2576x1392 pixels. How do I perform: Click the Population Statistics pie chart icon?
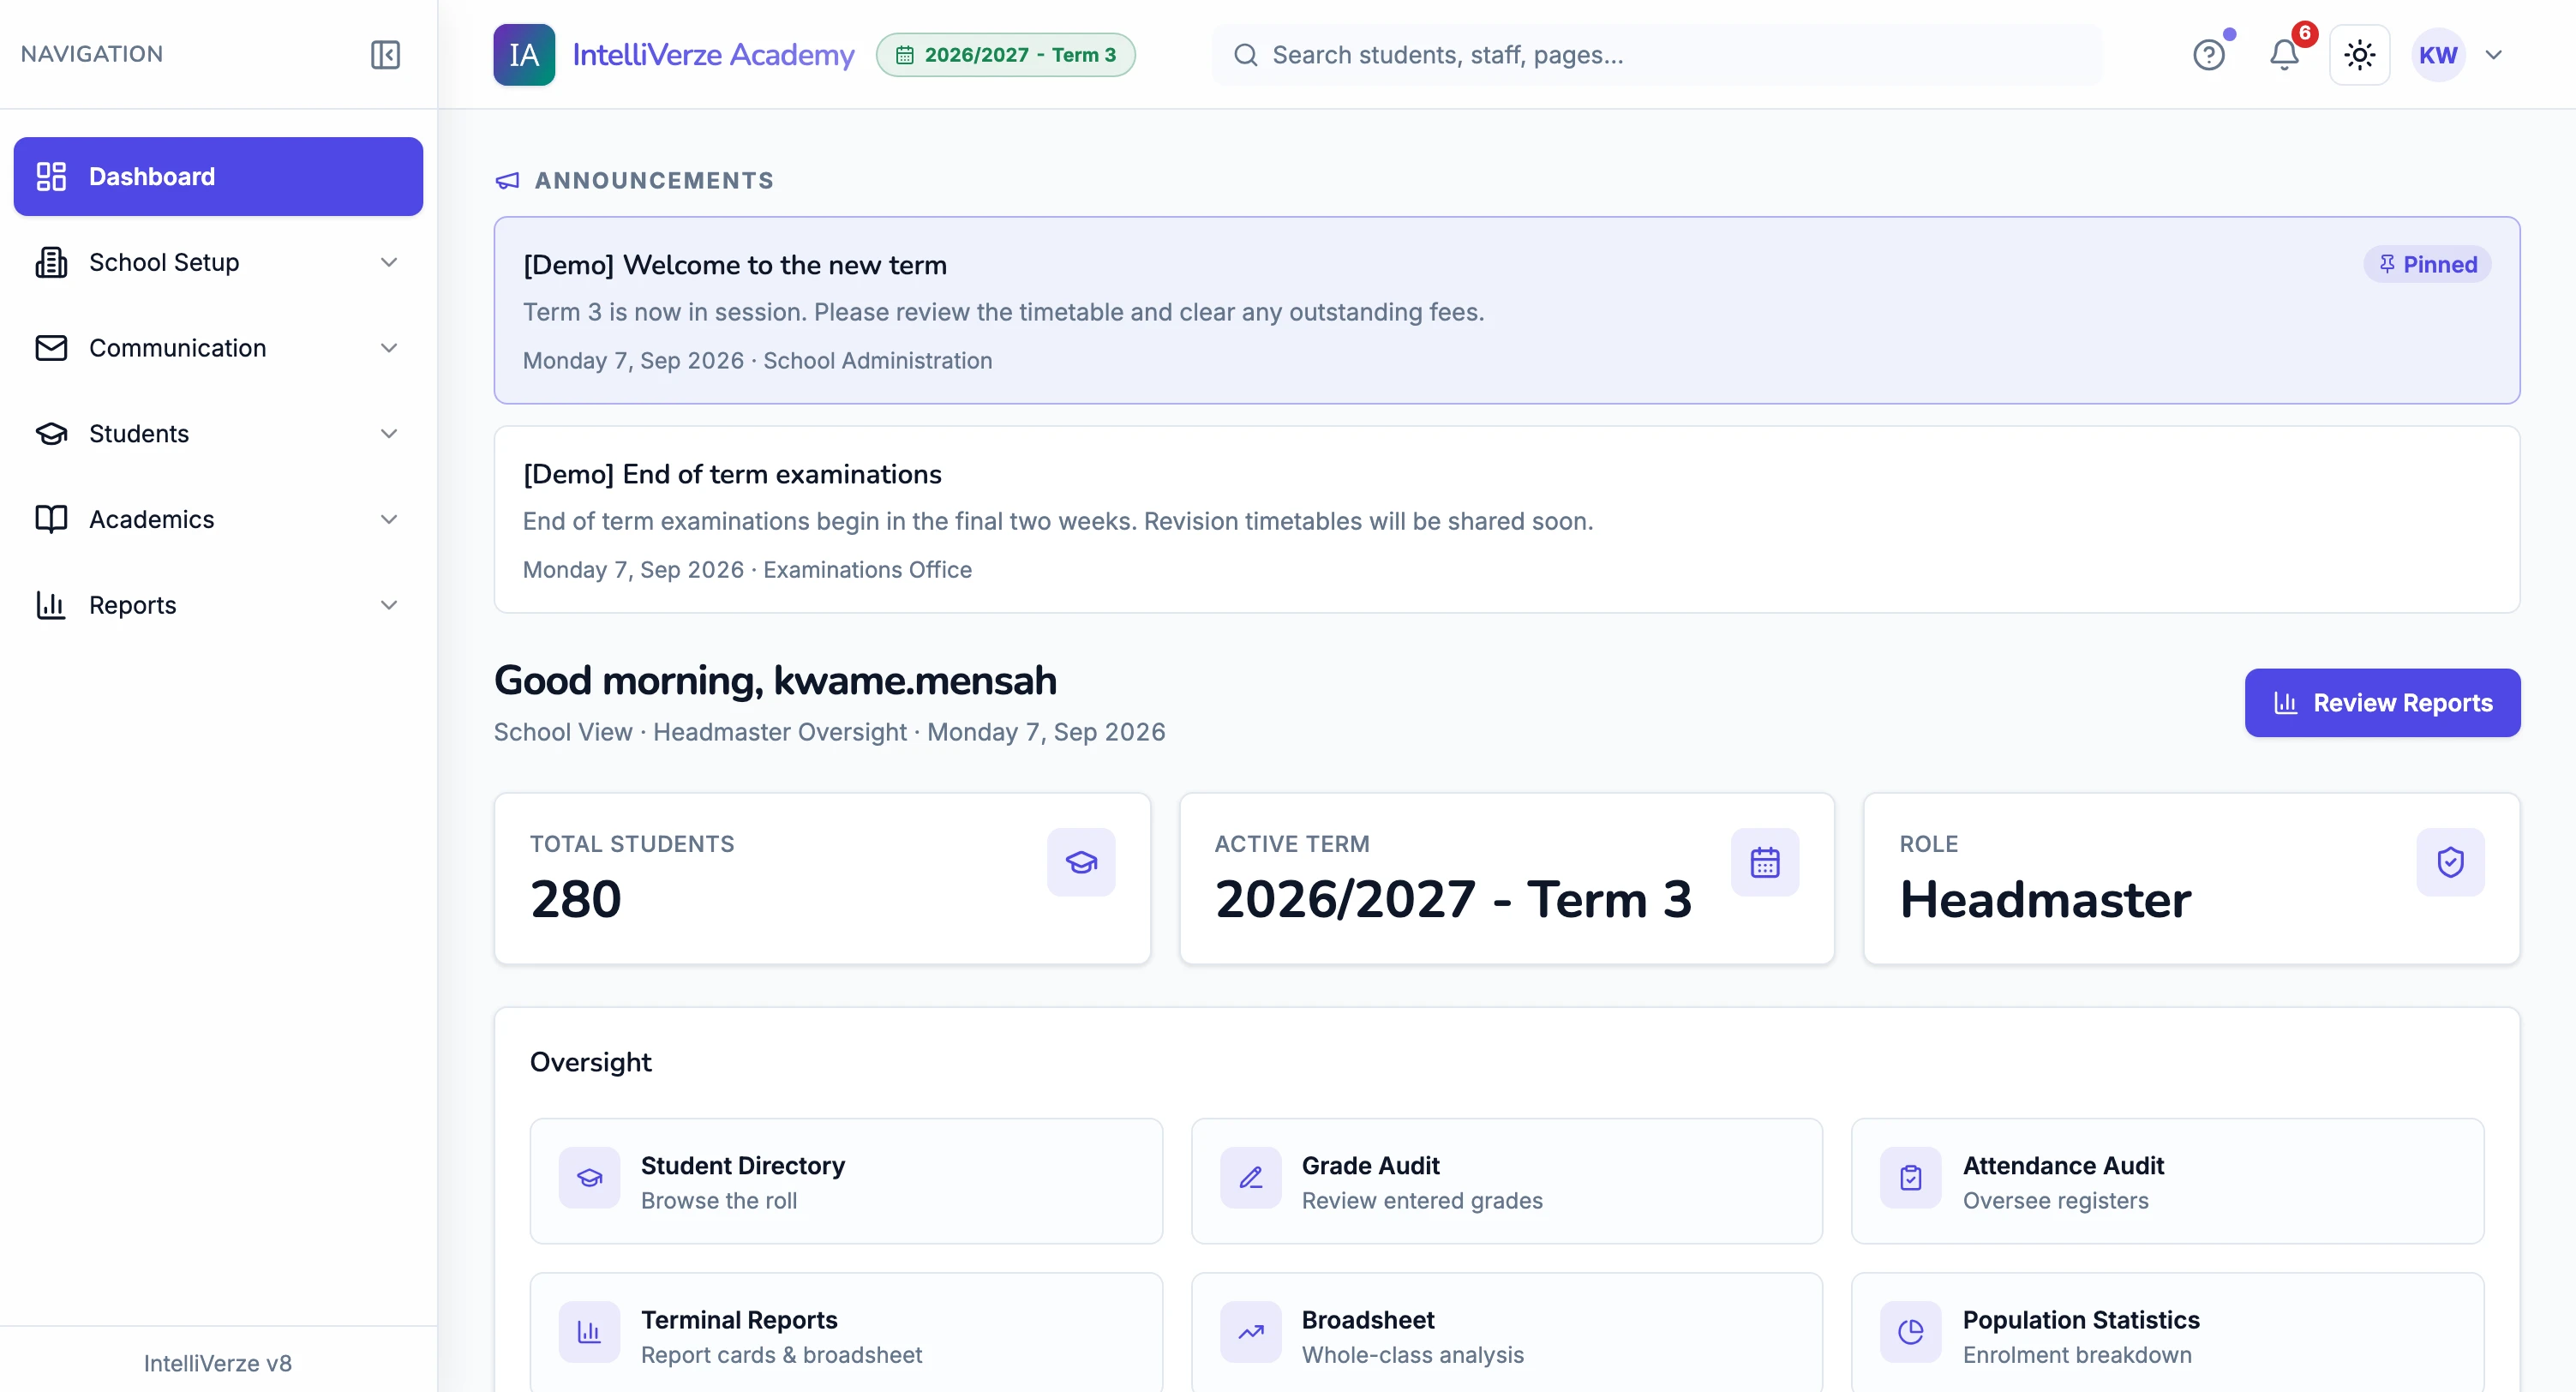pos(1910,1332)
